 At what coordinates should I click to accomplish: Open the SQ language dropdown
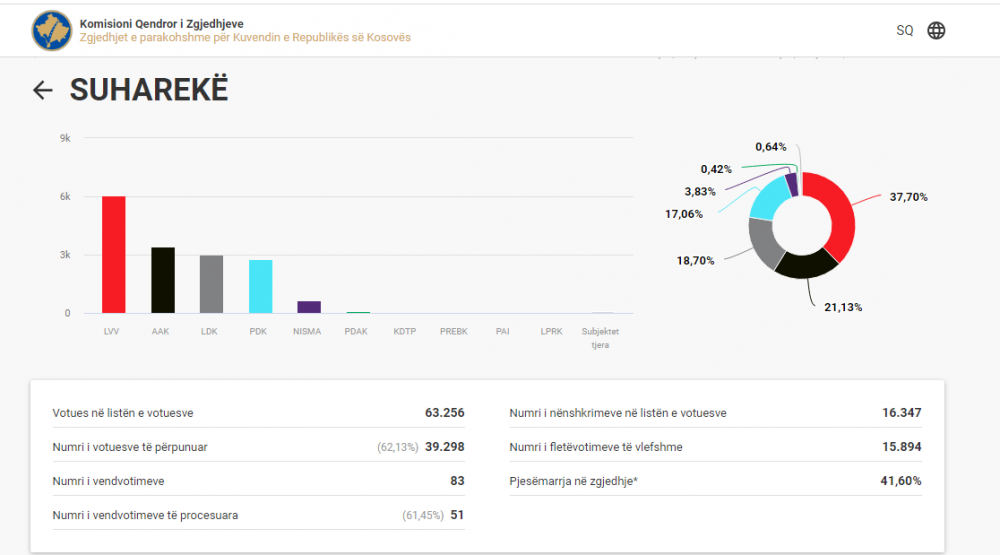pos(904,31)
